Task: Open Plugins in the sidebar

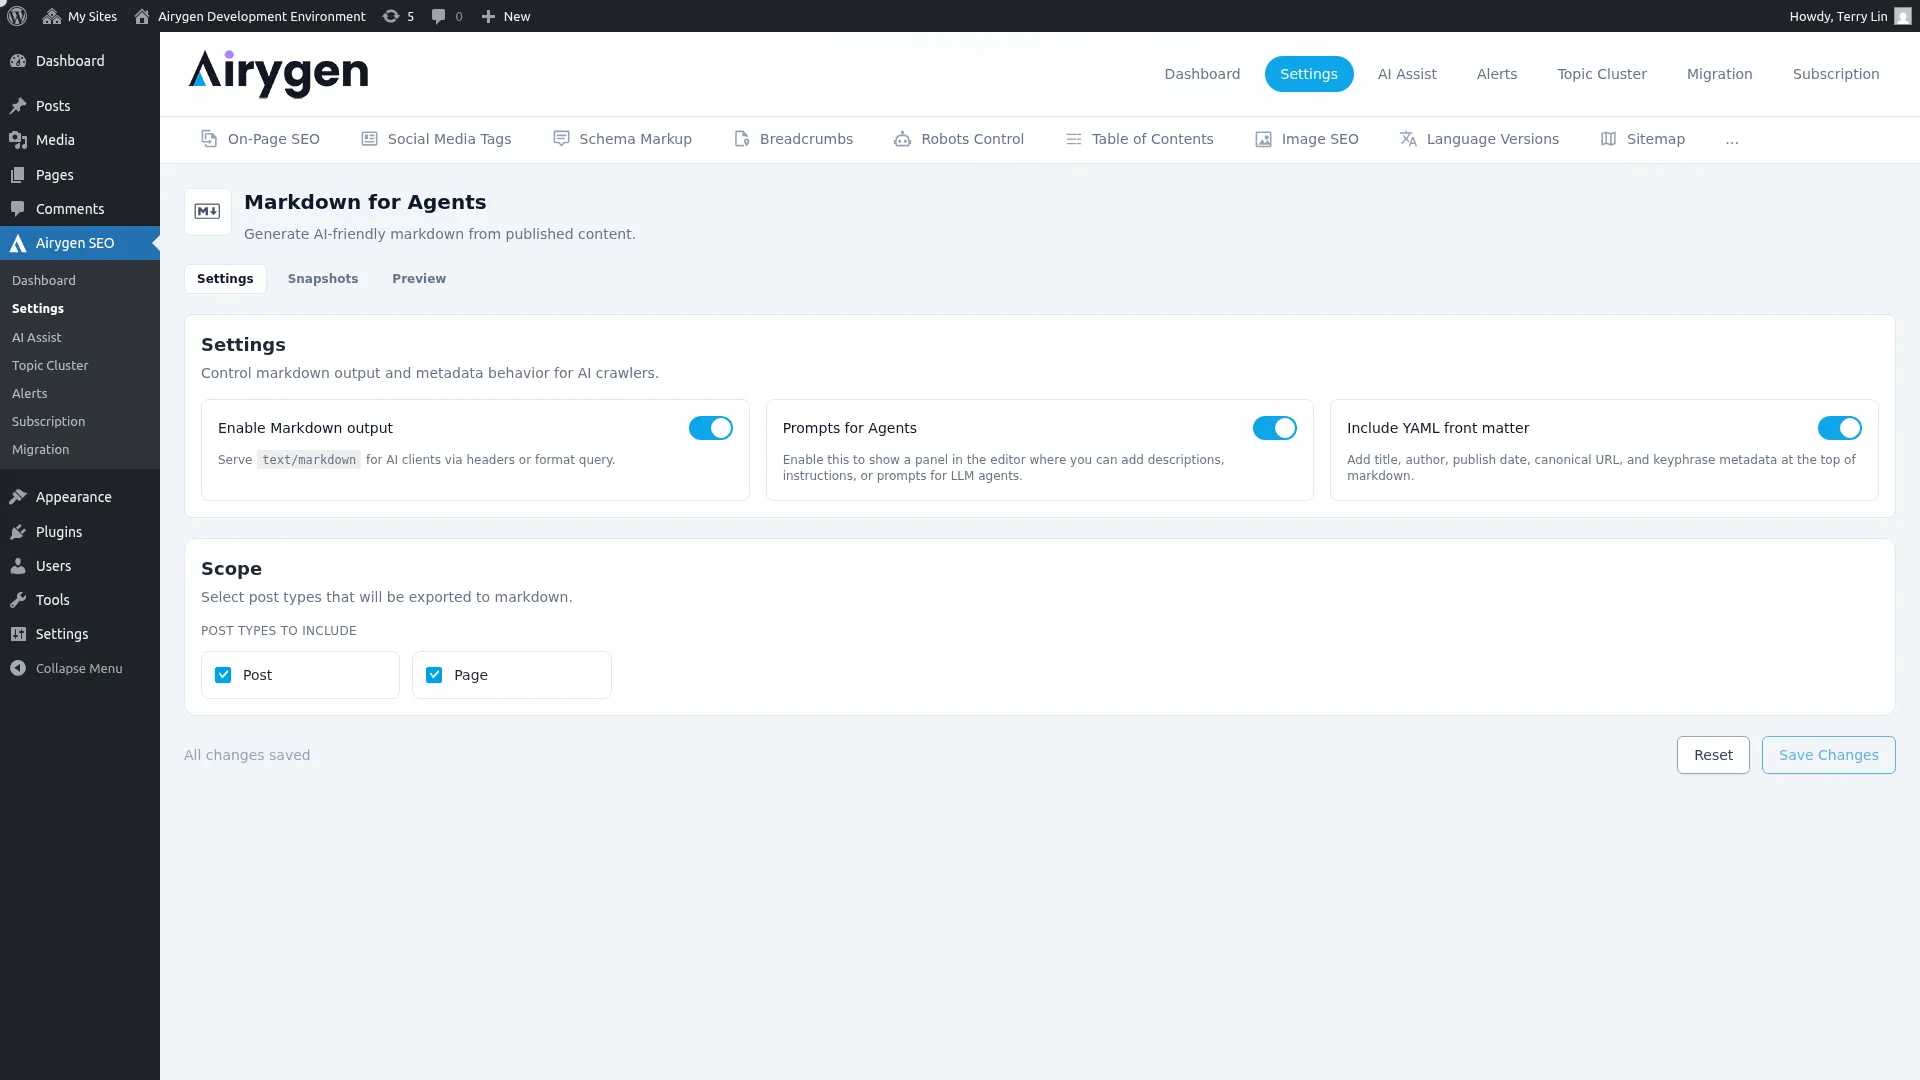Action: [x=80, y=532]
